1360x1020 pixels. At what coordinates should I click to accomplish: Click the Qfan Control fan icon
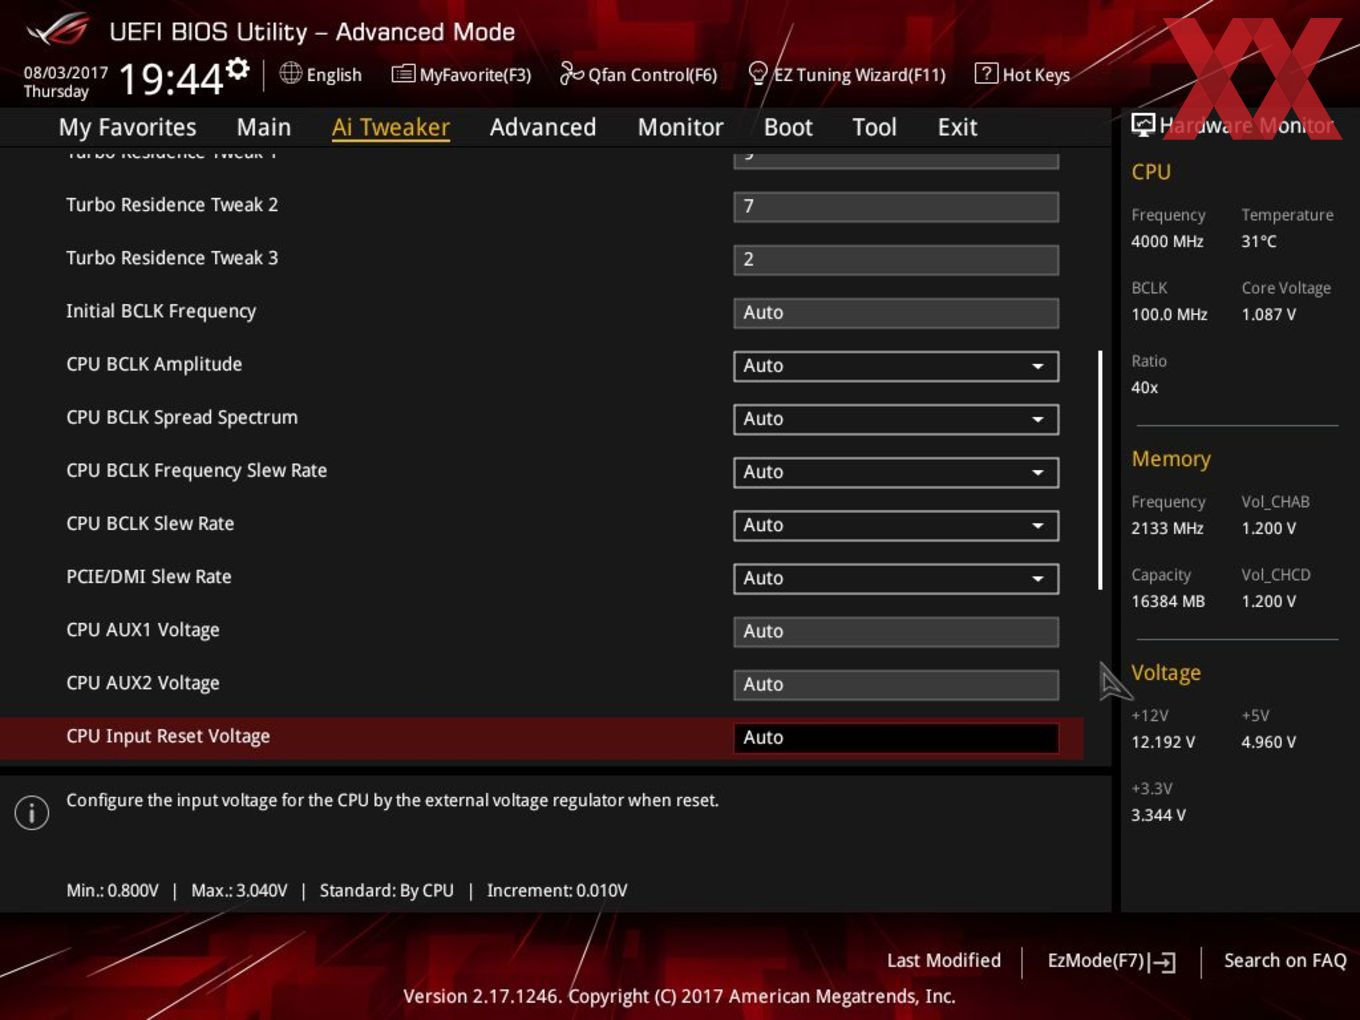[571, 73]
